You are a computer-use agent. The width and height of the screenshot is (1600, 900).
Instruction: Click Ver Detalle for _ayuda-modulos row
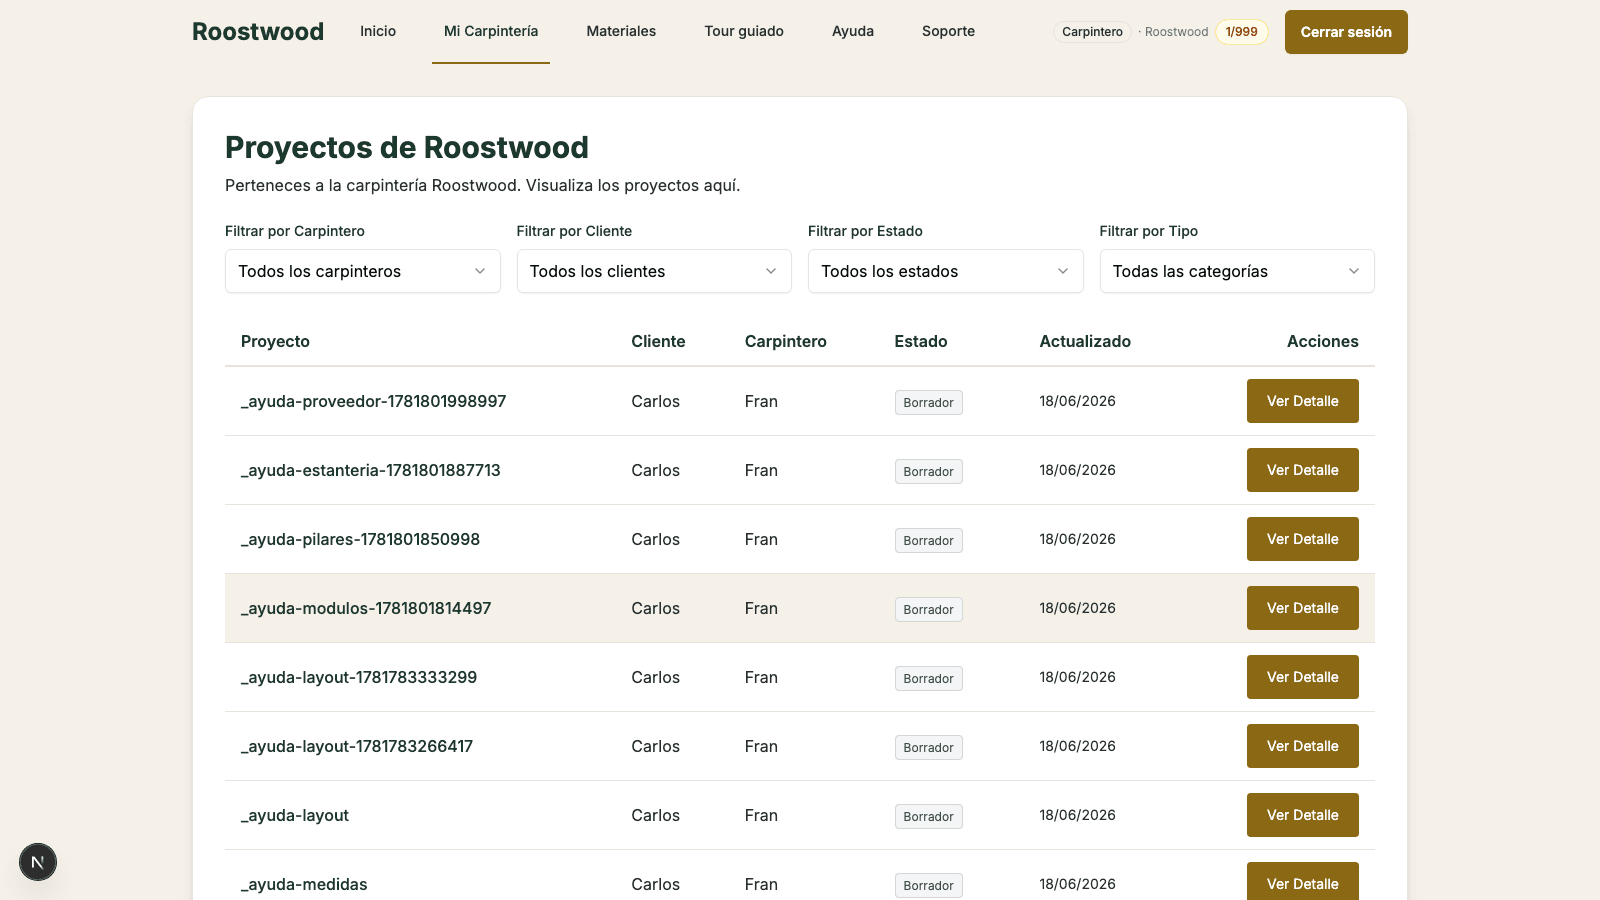pos(1302,608)
